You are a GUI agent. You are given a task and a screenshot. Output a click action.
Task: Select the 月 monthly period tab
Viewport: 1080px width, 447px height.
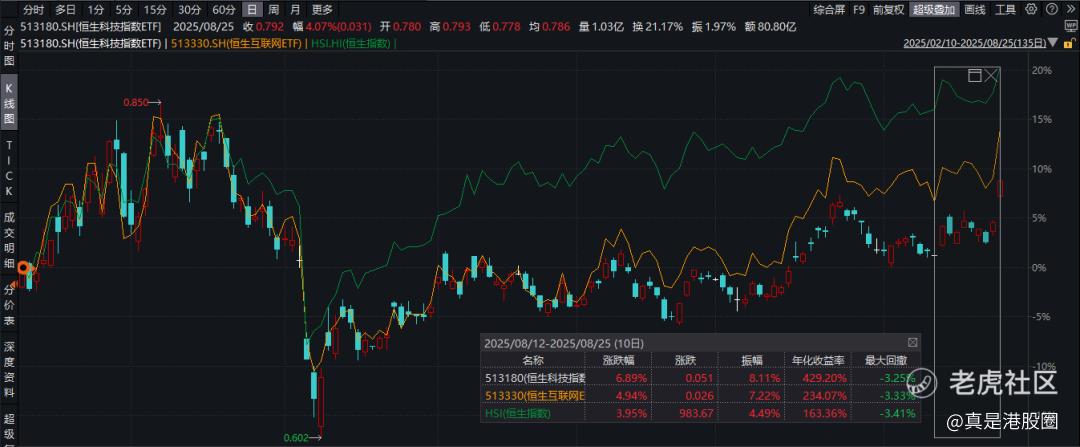[295, 9]
